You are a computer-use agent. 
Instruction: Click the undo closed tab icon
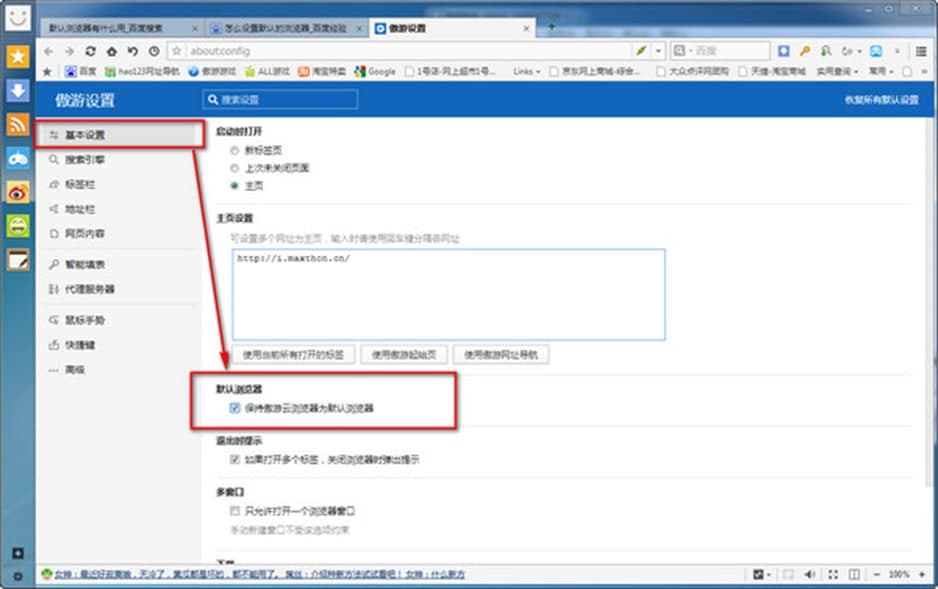pos(133,51)
